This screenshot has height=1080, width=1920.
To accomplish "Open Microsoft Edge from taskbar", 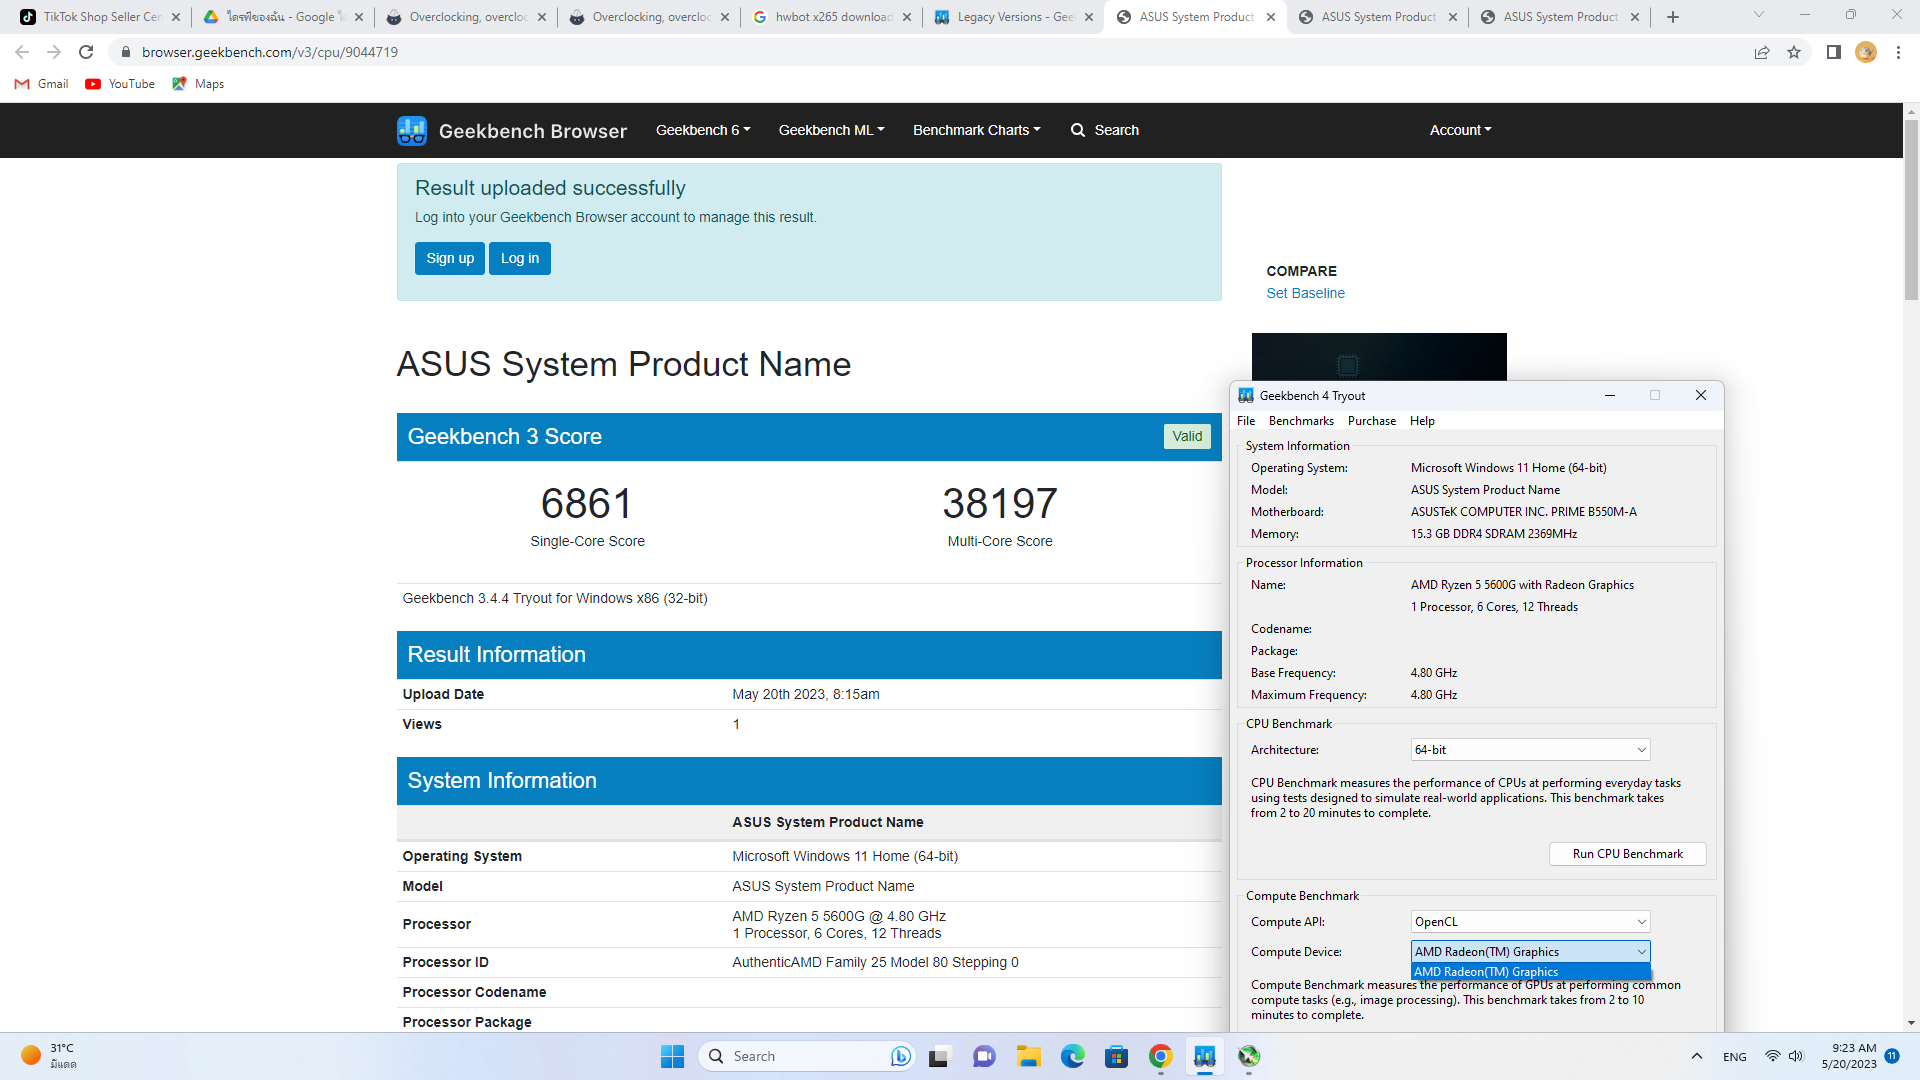I will (x=1073, y=1056).
